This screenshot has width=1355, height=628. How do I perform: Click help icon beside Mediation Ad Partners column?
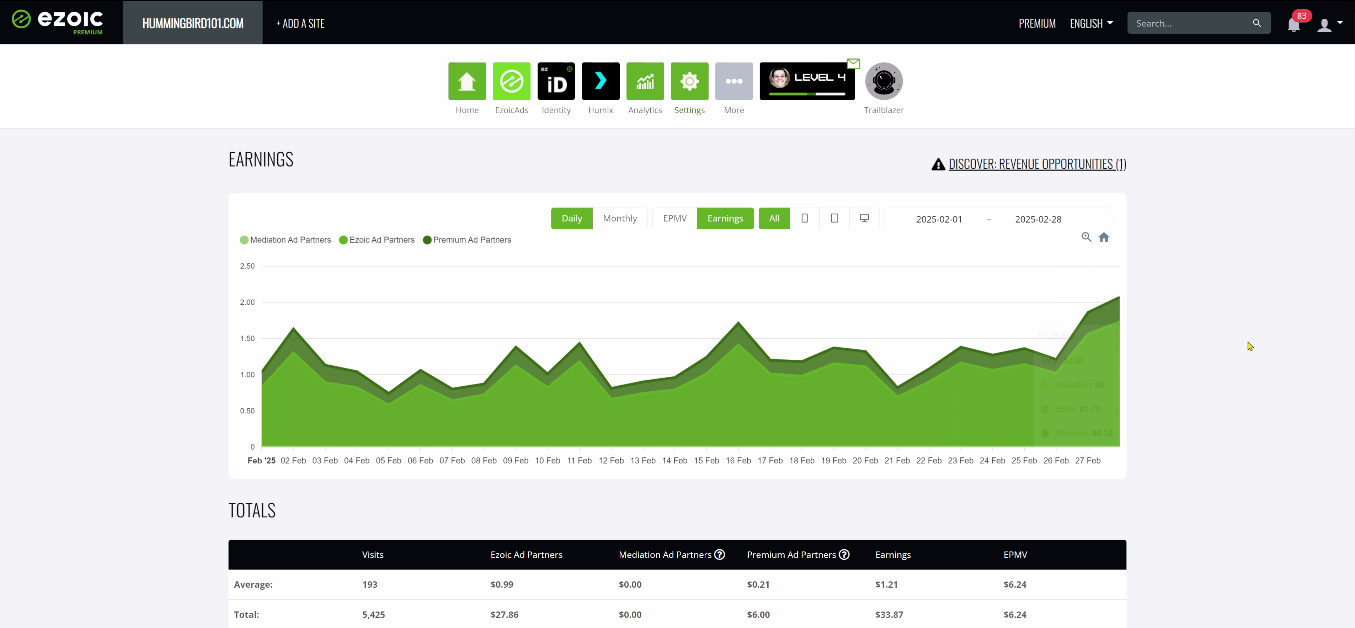coord(719,555)
